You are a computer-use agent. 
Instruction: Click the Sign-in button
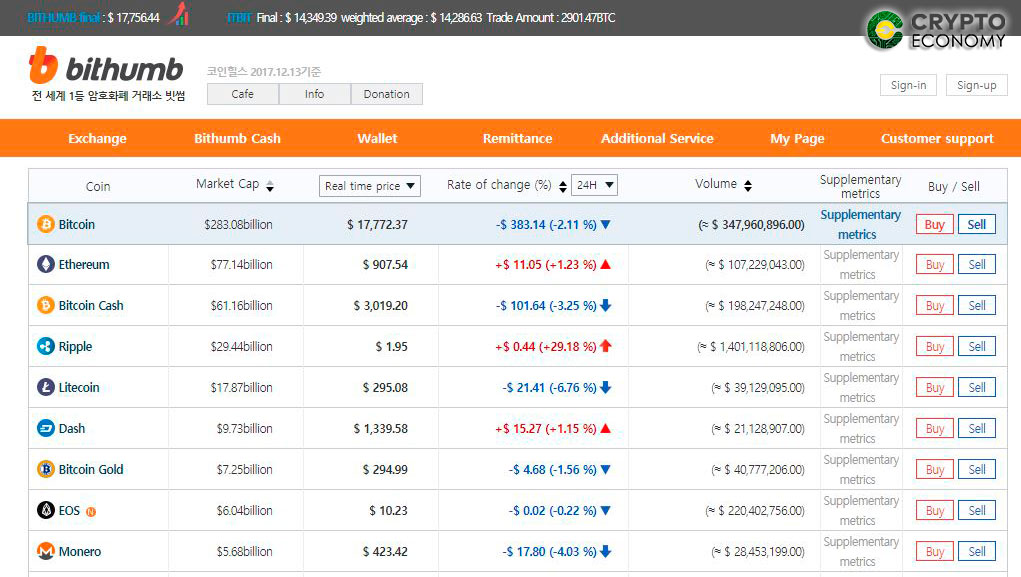[908, 85]
